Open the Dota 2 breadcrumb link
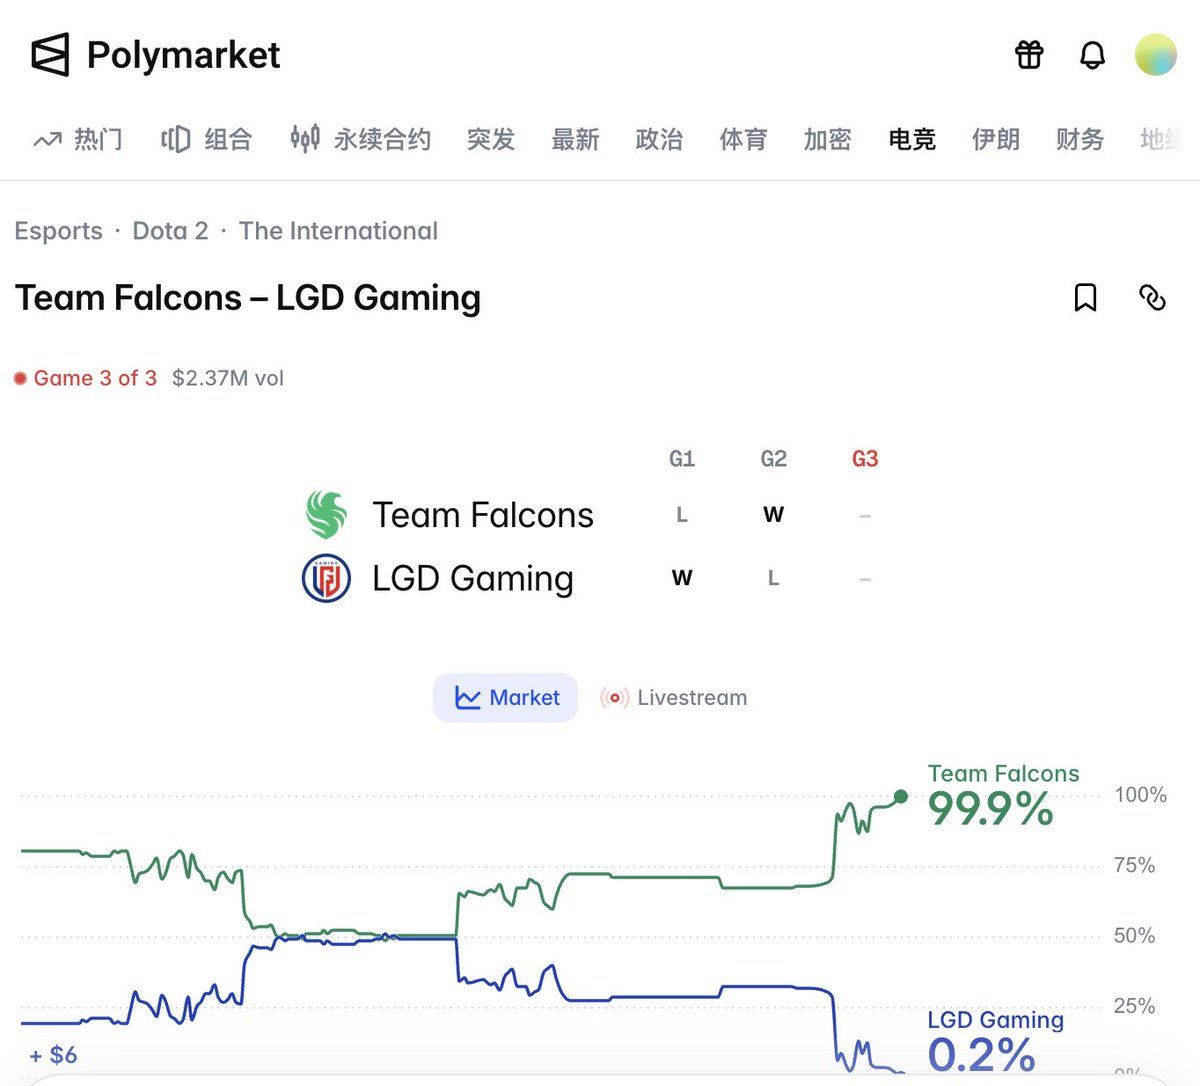1200x1086 pixels. 170,231
